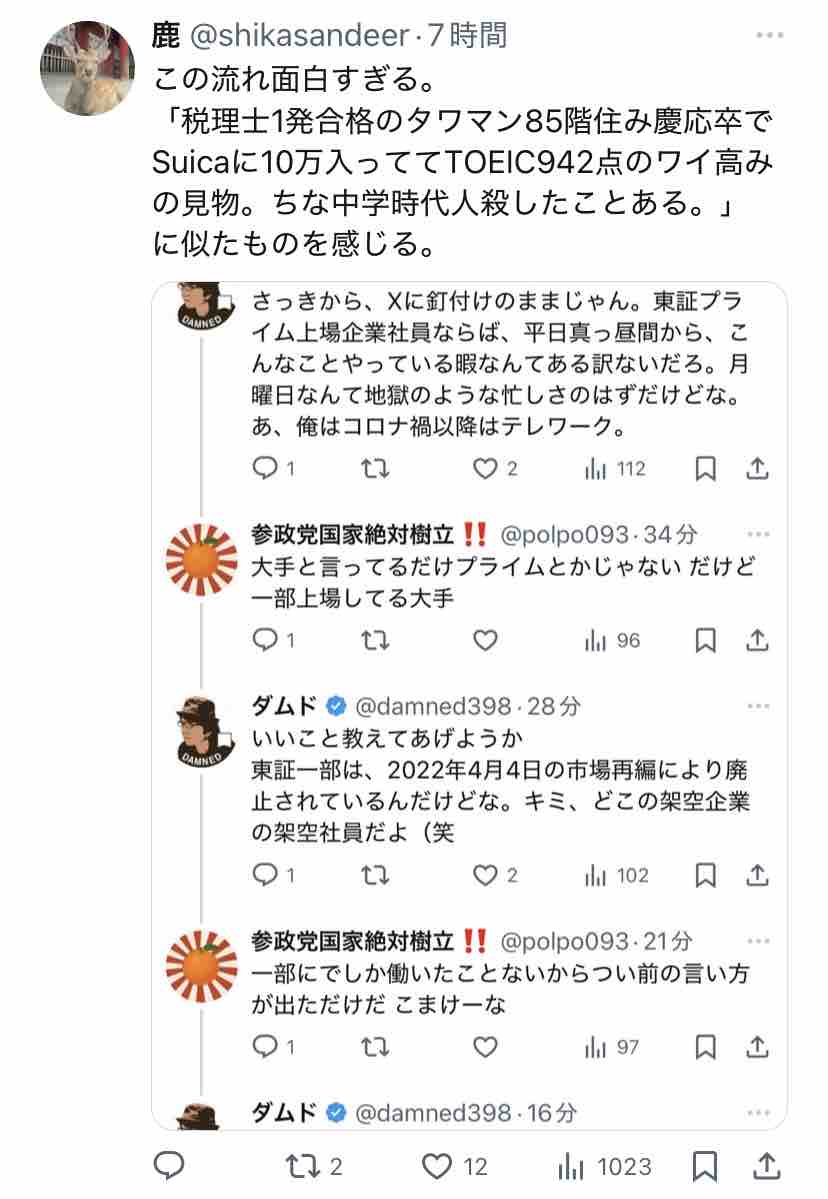828x1199 pixels.
Task: Share the main tweet by 鹿
Action: tap(765, 1166)
